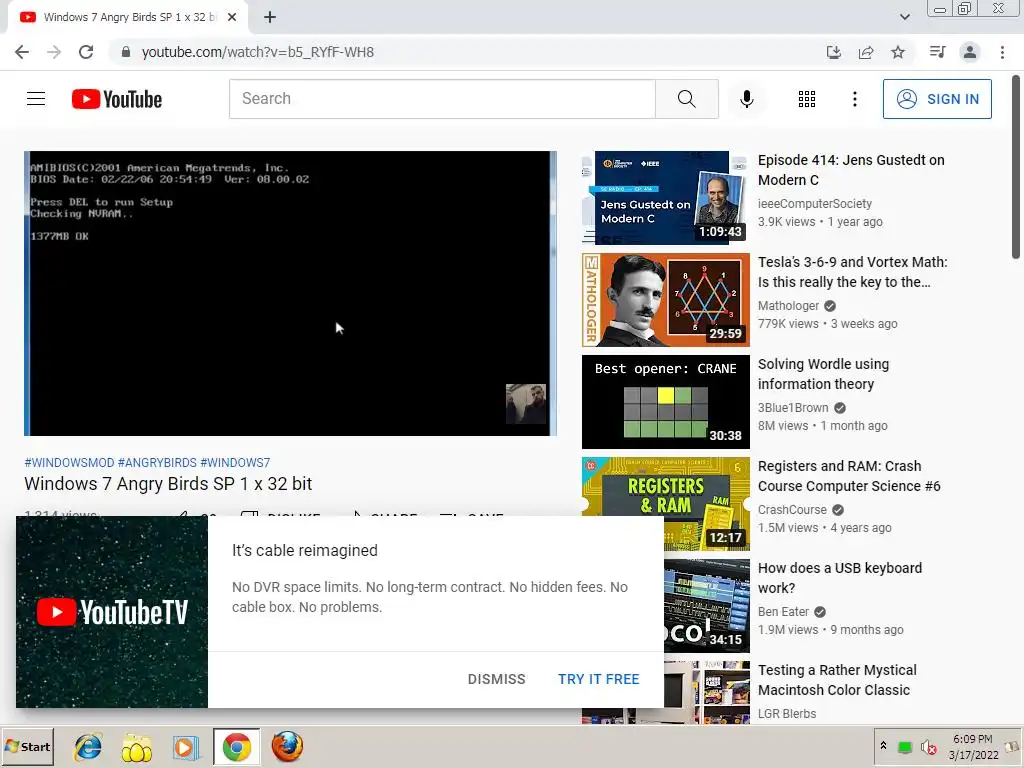Open title How does a USB keyboard work?

coord(840,577)
